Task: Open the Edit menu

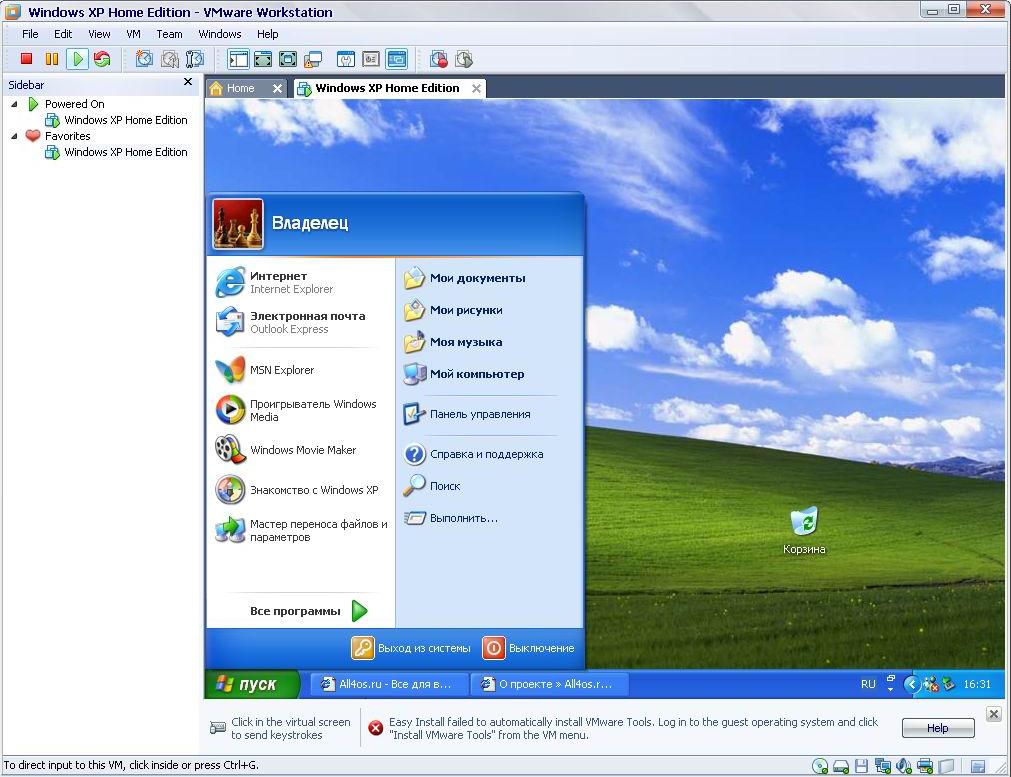Action: point(63,34)
